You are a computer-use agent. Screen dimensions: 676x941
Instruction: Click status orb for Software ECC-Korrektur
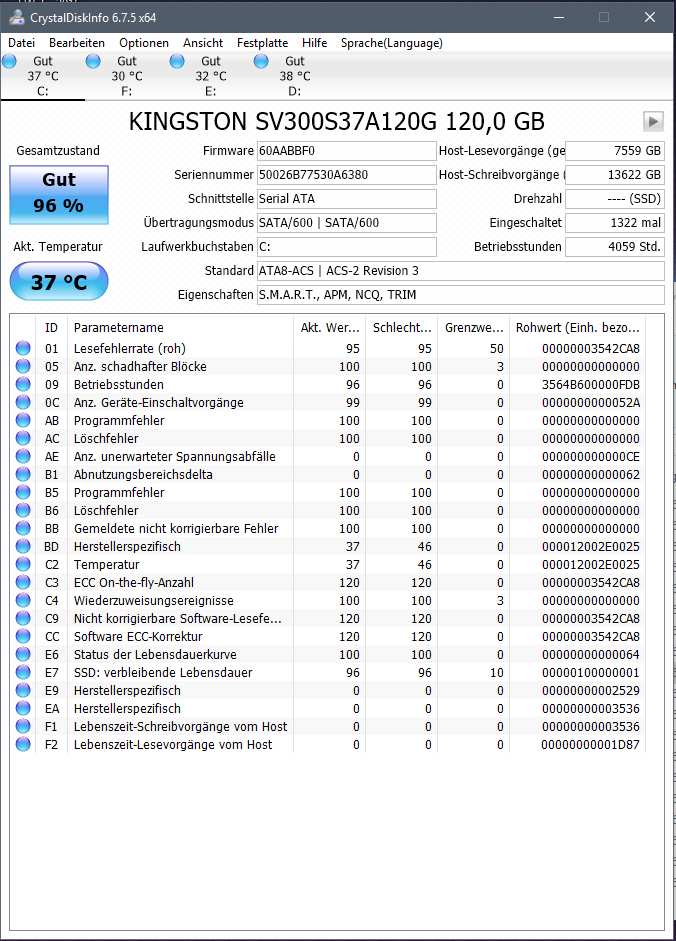click(x=23, y=636)
